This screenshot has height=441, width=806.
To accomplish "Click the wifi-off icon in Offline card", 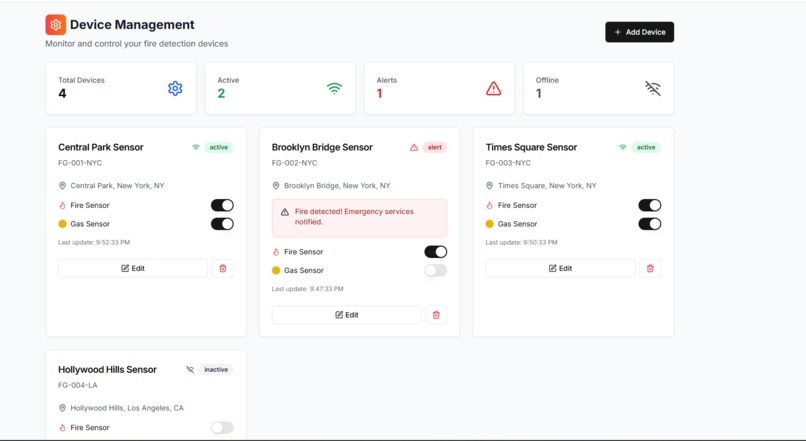I will point(653,88).
